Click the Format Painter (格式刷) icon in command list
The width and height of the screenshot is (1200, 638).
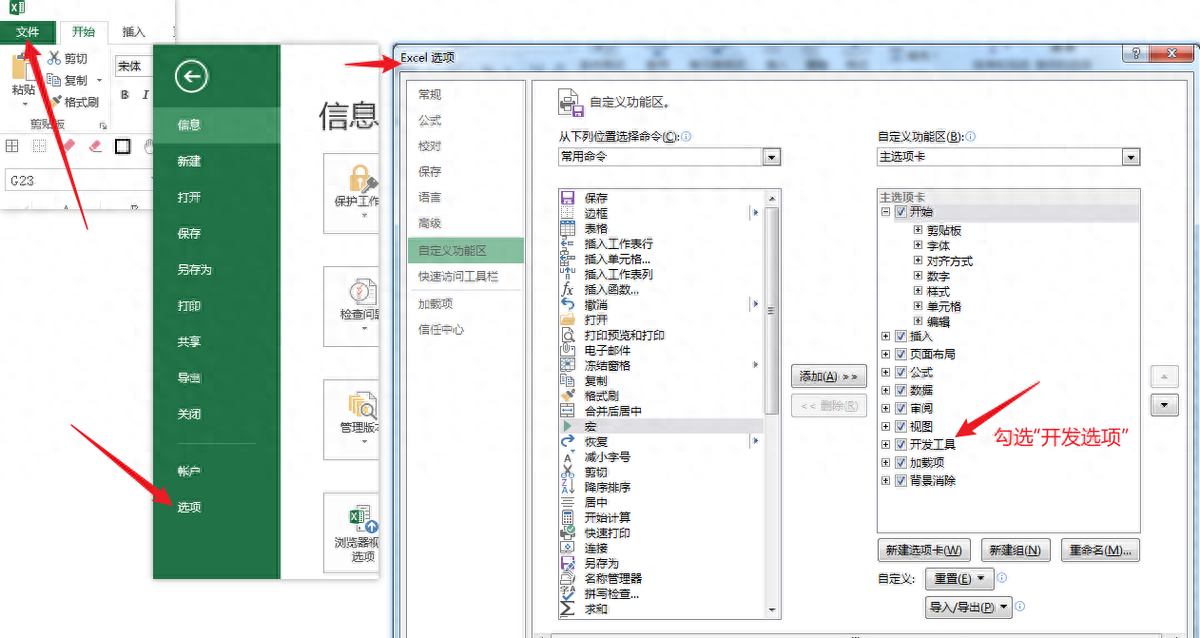pos(567,396)
